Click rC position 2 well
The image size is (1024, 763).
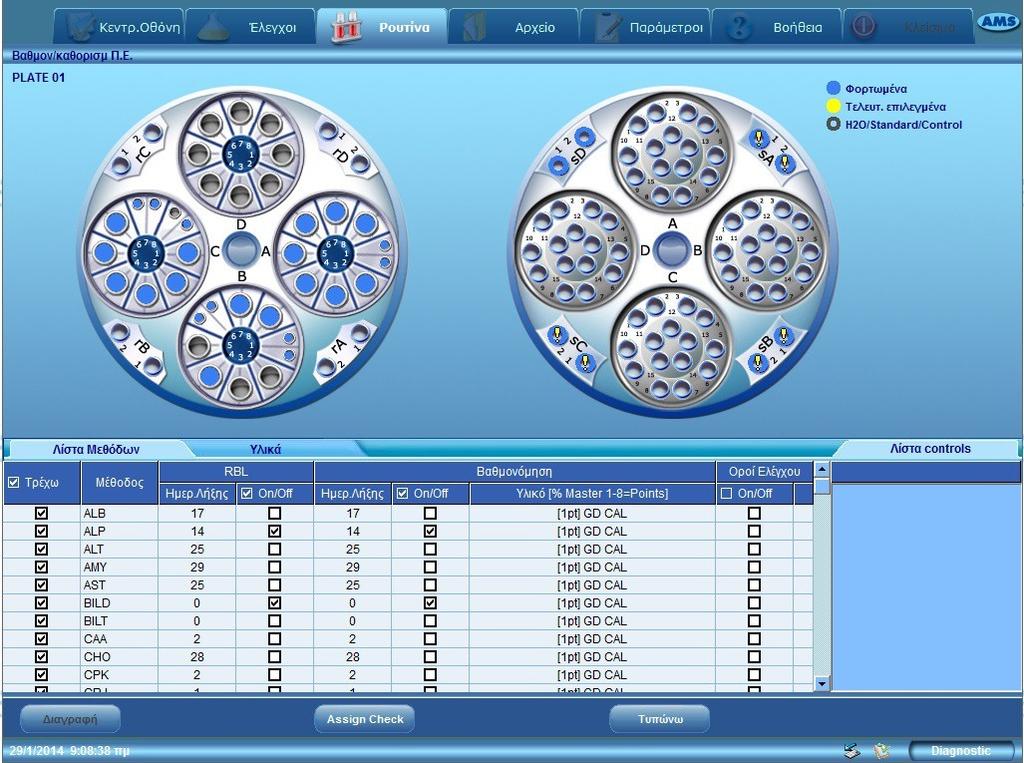click(x=152, y=134)
